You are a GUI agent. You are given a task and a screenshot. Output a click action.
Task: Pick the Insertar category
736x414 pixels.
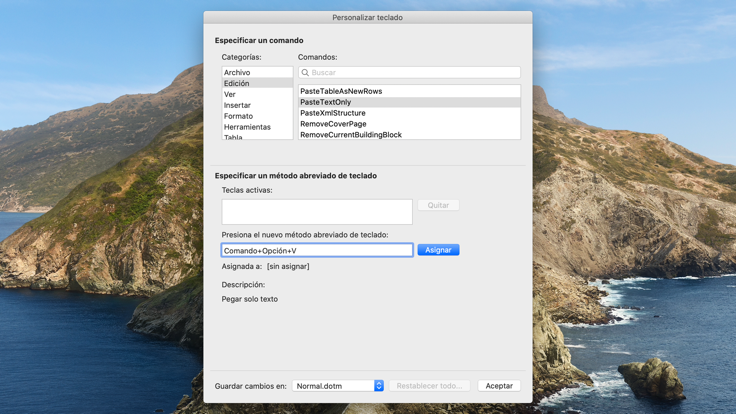[257, 105]
